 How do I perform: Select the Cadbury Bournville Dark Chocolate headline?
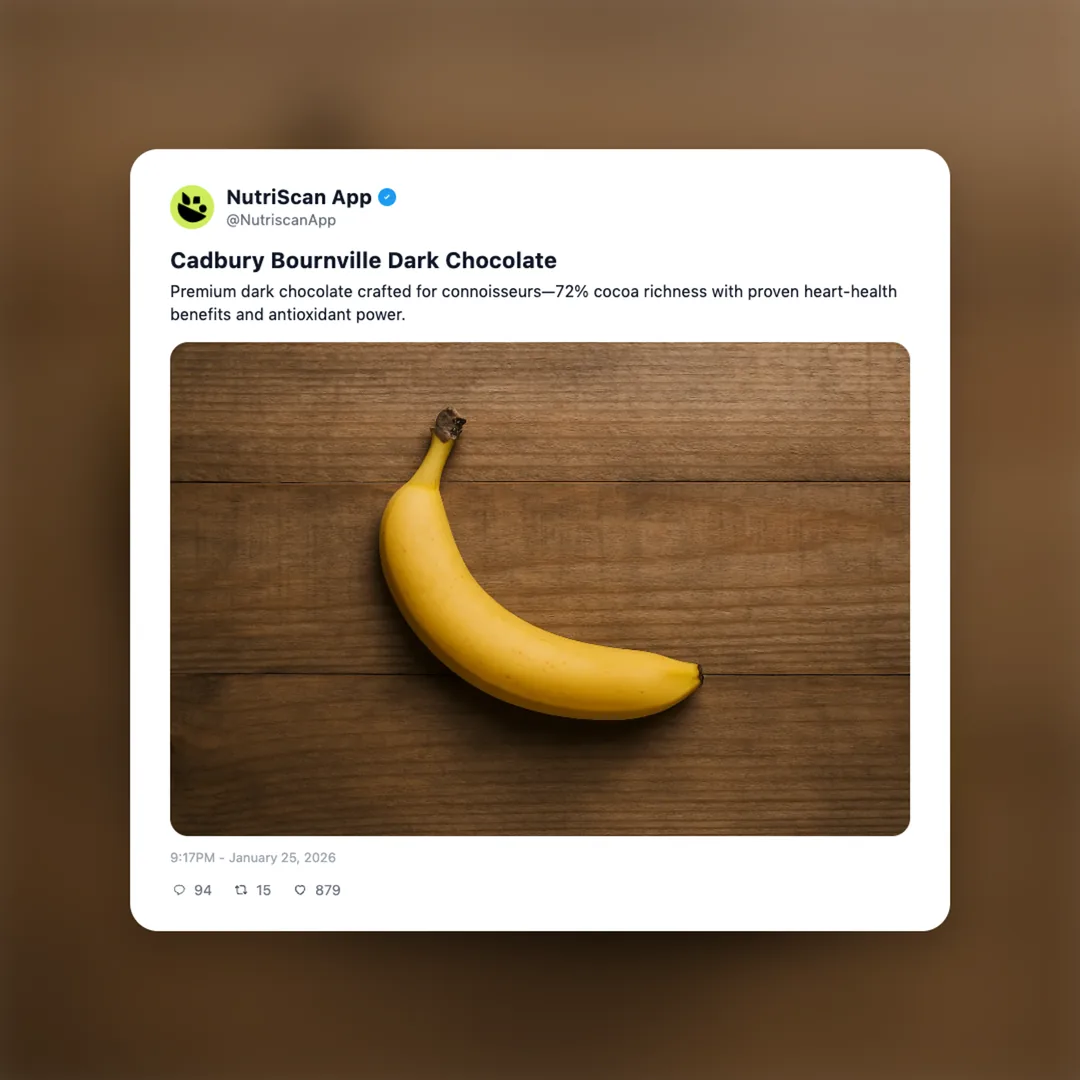click(363, 260)
